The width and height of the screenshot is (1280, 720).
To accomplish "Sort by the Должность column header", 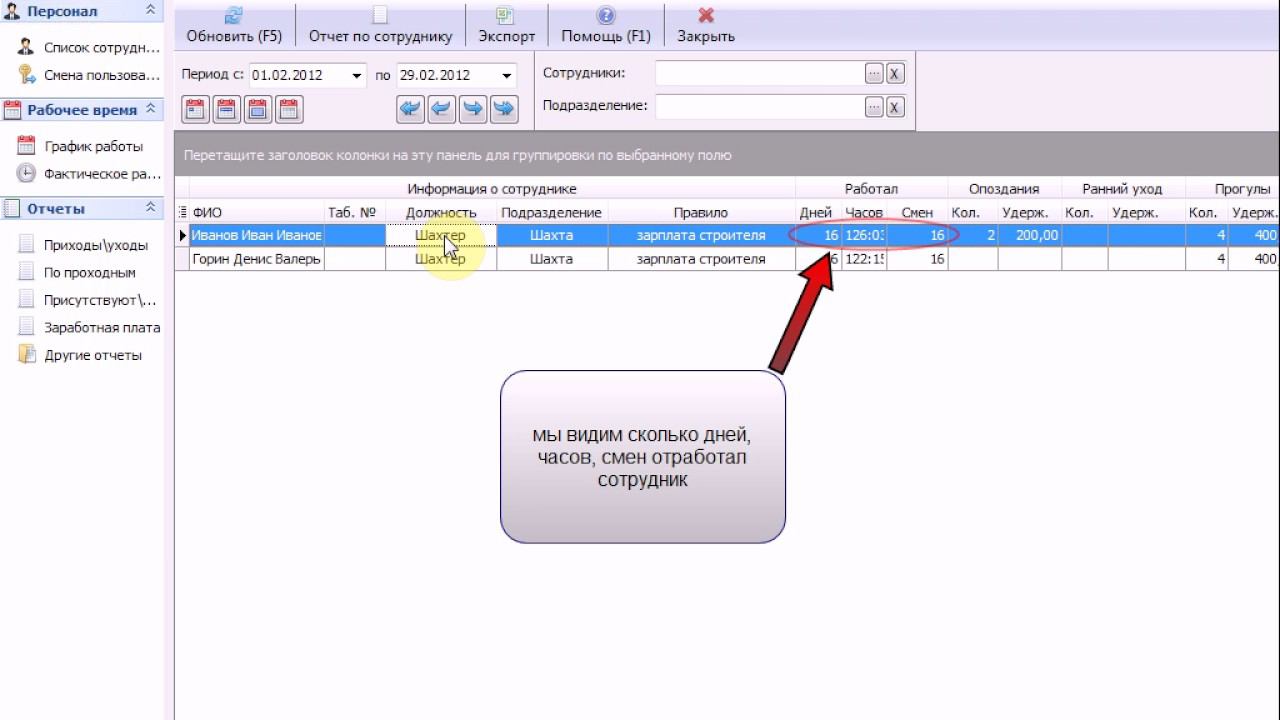I will (441, 212).
